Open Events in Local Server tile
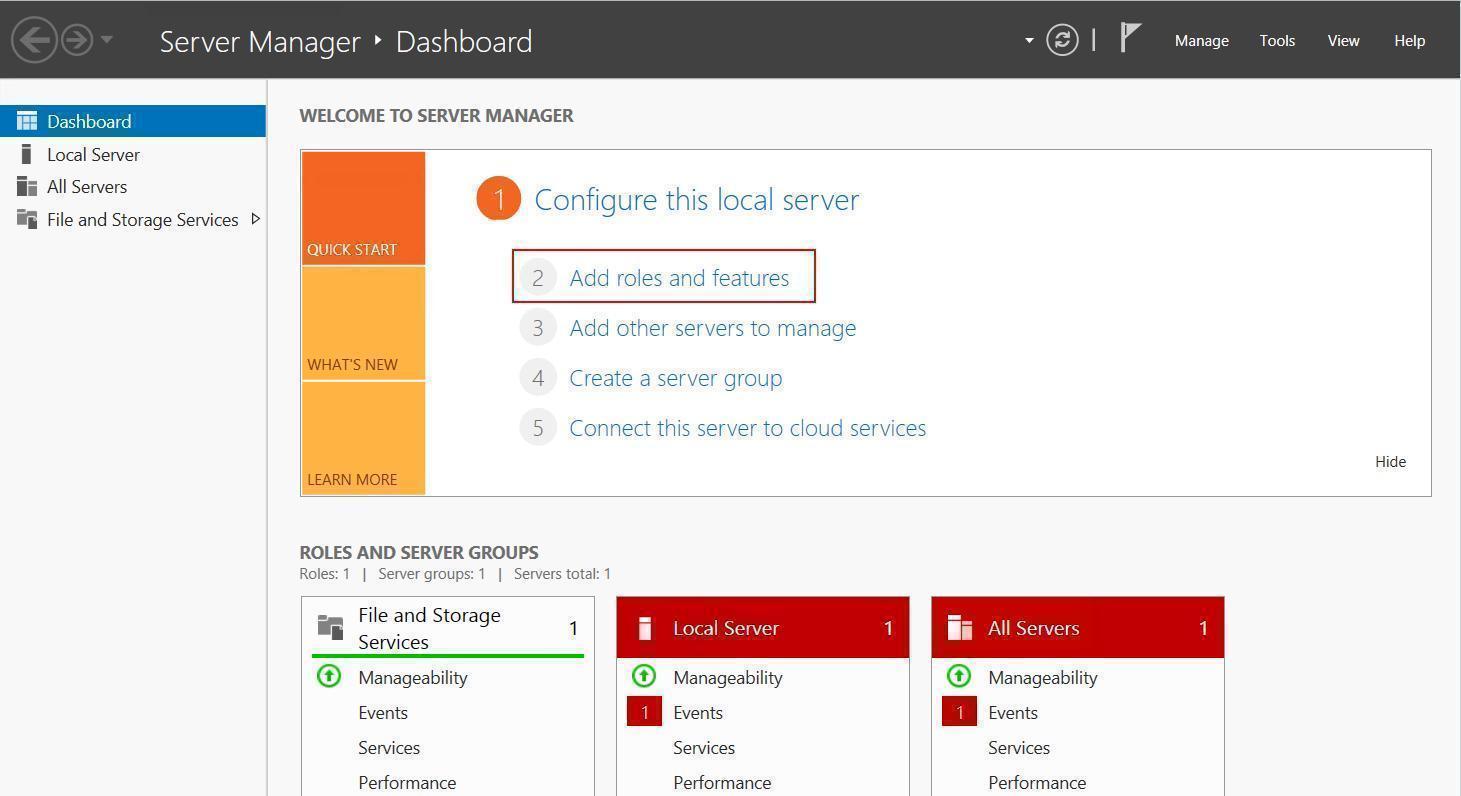 pyautogui.click(x=698, y=712)
